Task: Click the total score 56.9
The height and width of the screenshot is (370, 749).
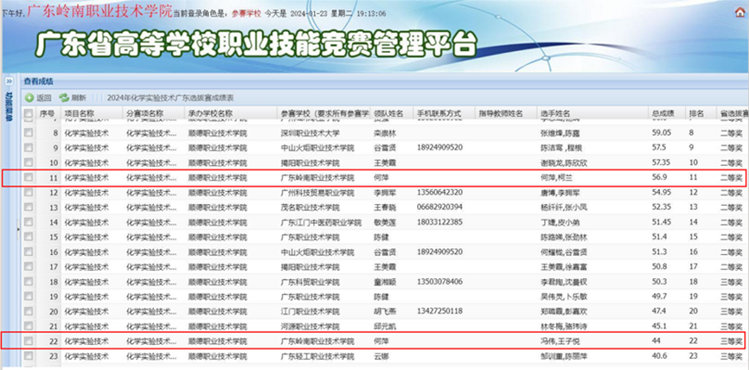Action: pyautogui.click(x=659, y=178)
